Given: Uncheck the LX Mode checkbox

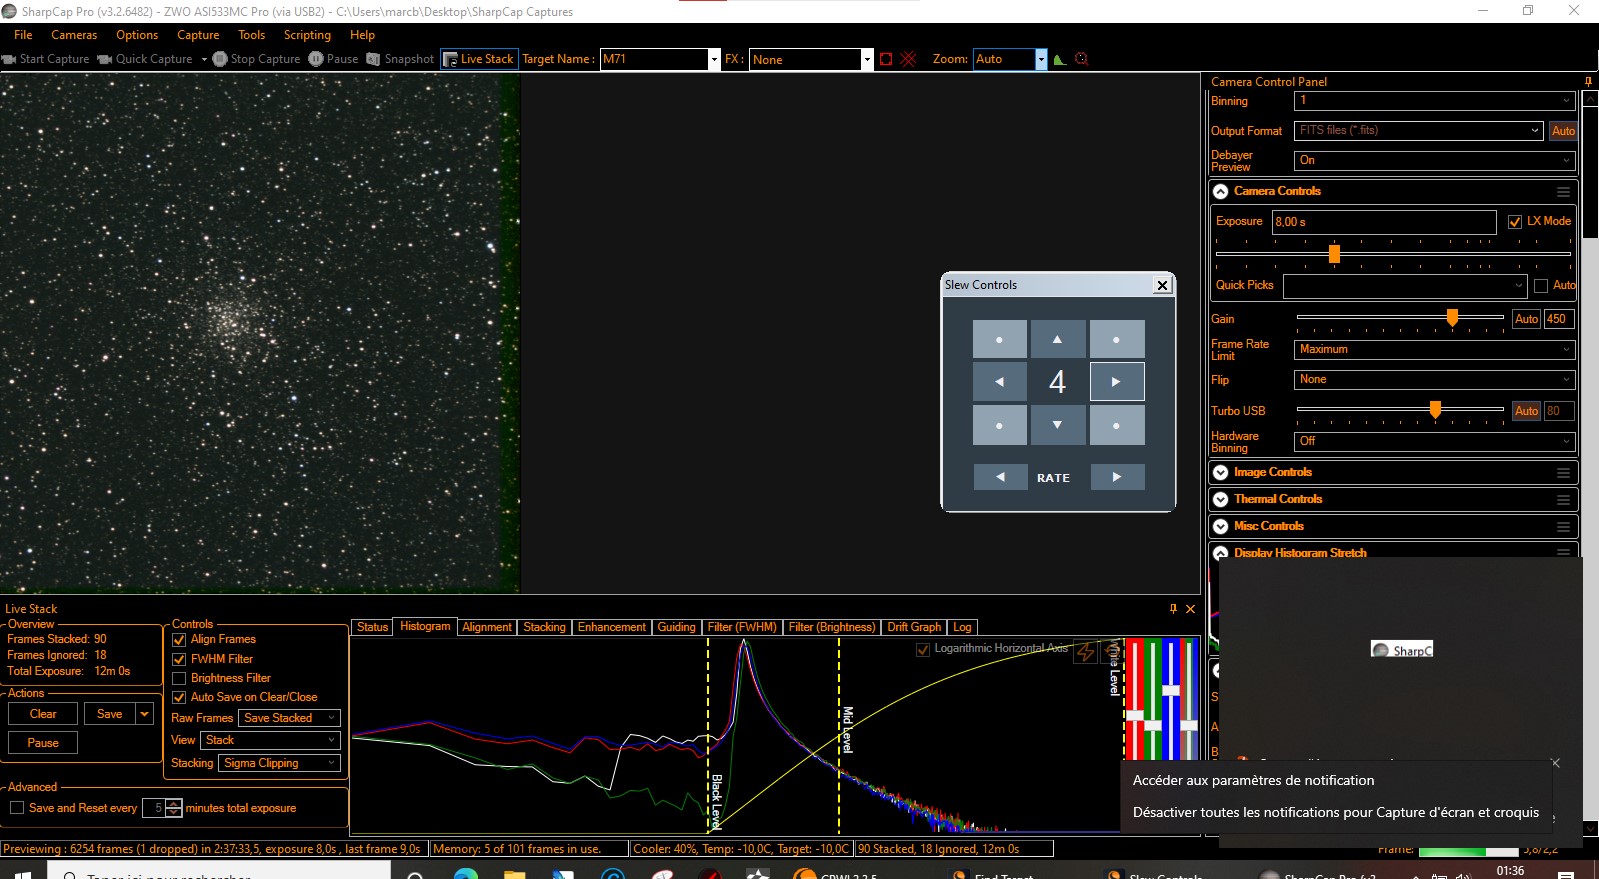Looking at the screenshot, I should click(x=1515, y=222).
